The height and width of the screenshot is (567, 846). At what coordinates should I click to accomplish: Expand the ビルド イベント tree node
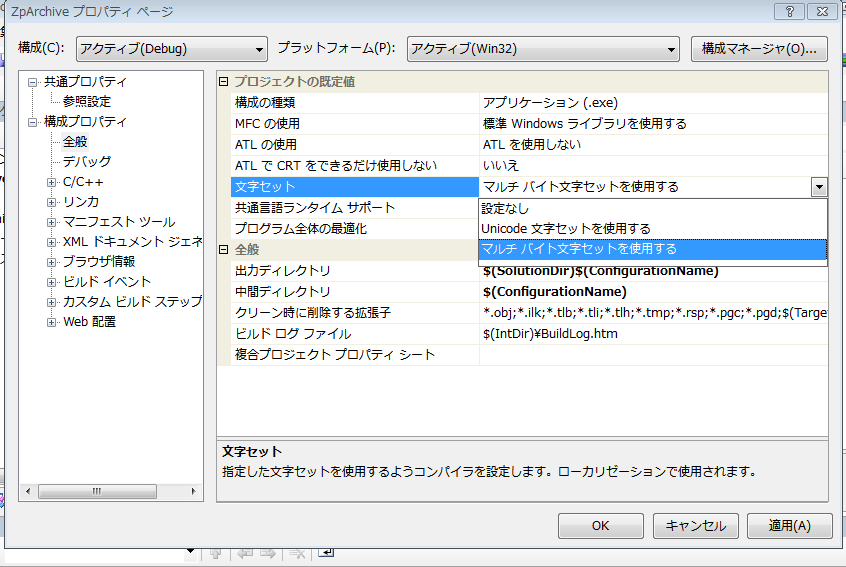(51, 282)
